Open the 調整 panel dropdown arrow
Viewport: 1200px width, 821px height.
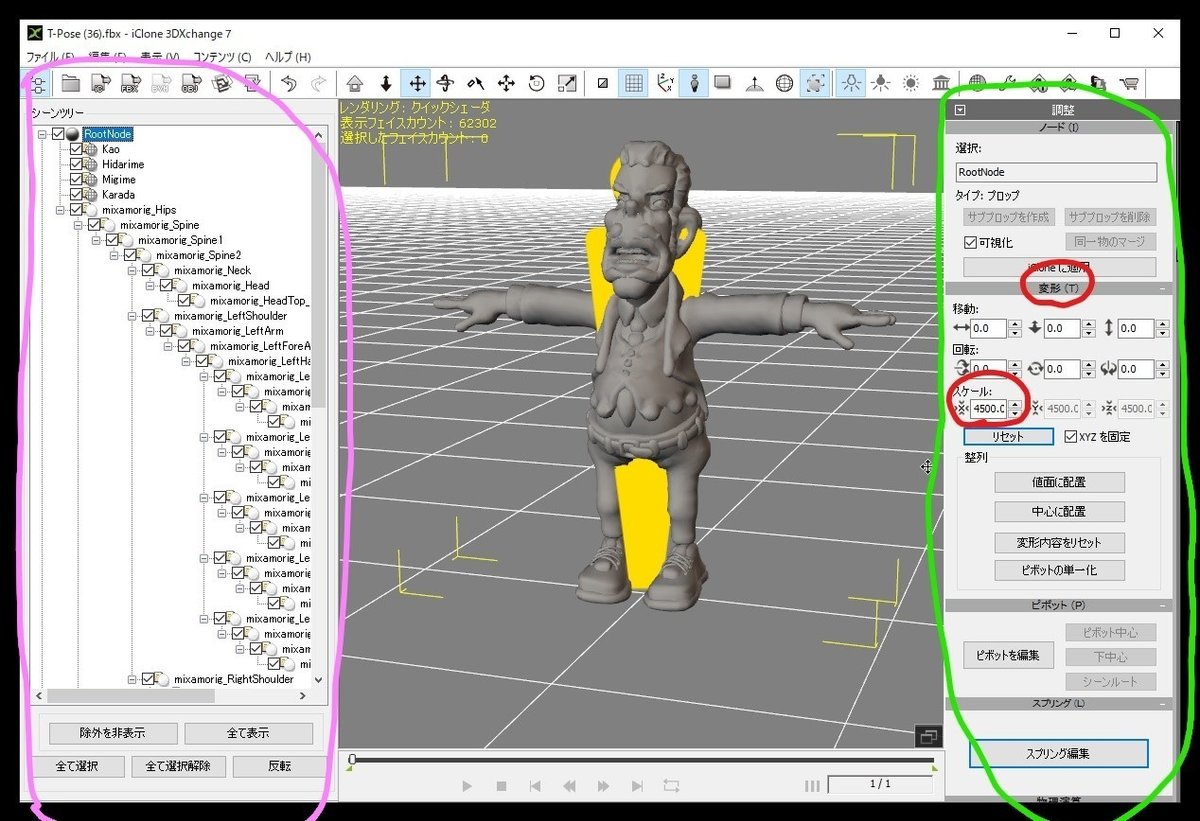tap(961, 110)
